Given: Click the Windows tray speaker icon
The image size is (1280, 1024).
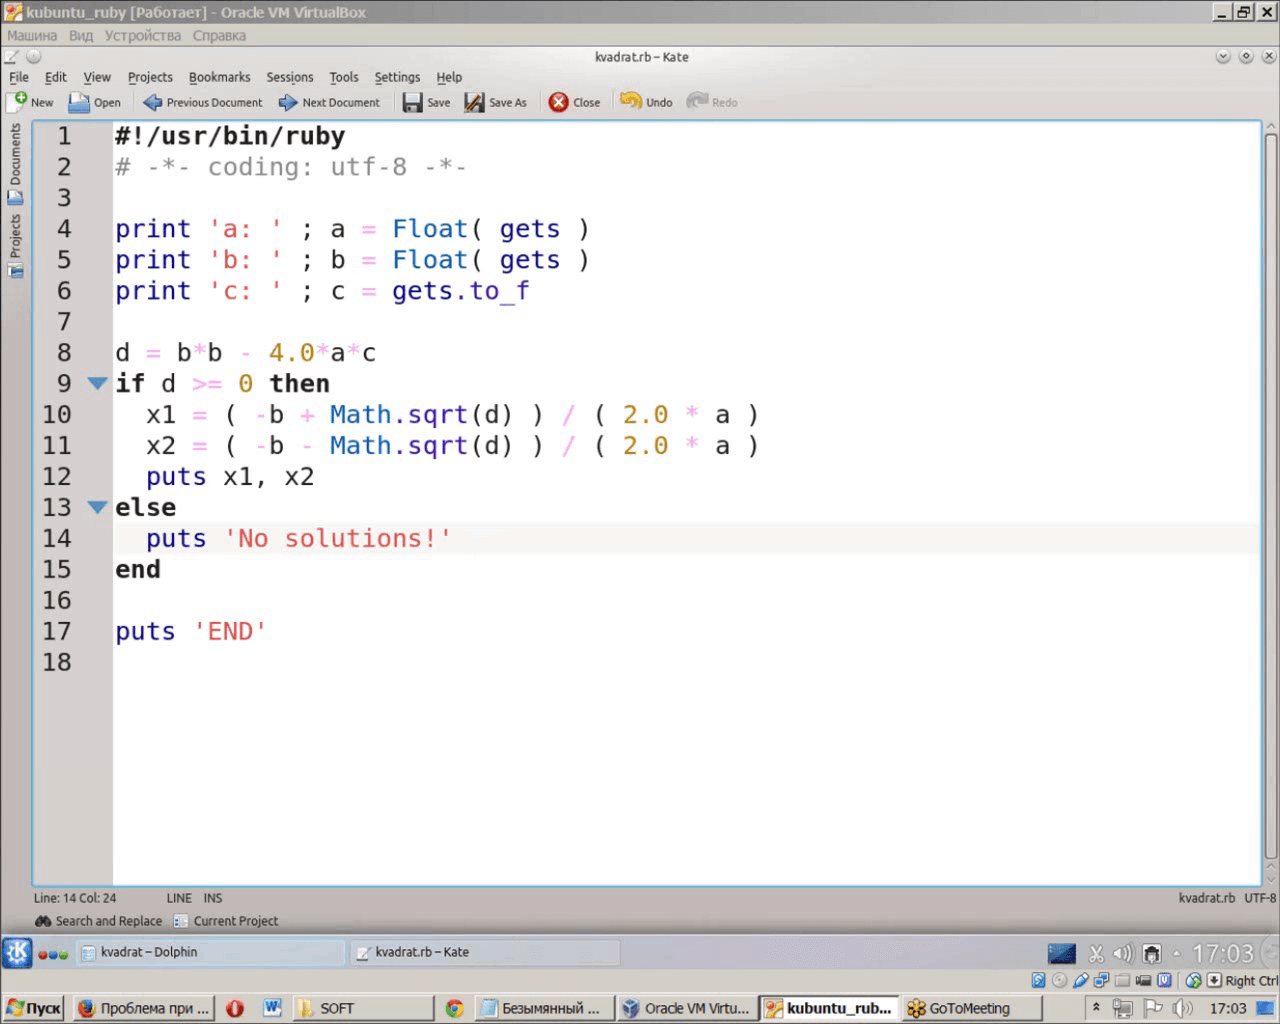Looking at the screenshot, I should 1182,1008.
